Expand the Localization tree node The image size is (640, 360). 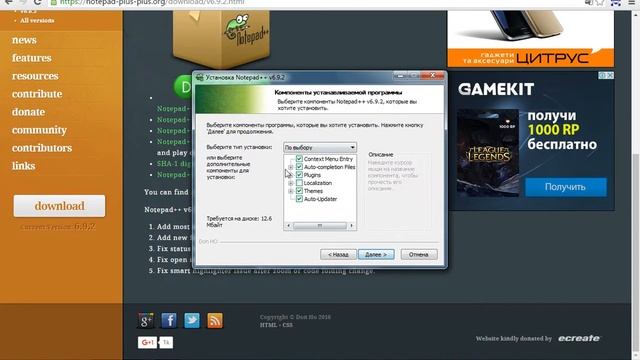(291, 183)
